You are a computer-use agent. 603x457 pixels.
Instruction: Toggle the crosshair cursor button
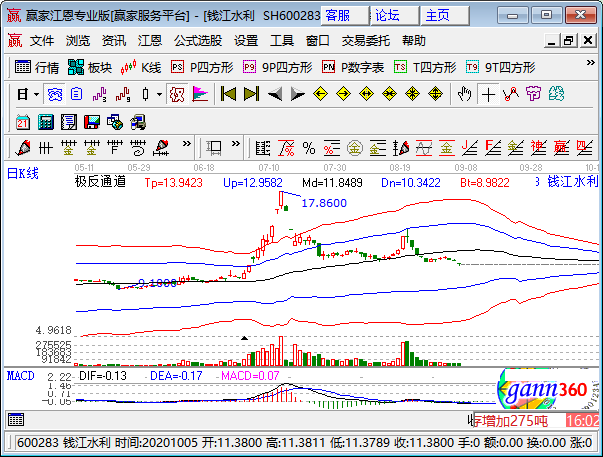coord(488,94)
